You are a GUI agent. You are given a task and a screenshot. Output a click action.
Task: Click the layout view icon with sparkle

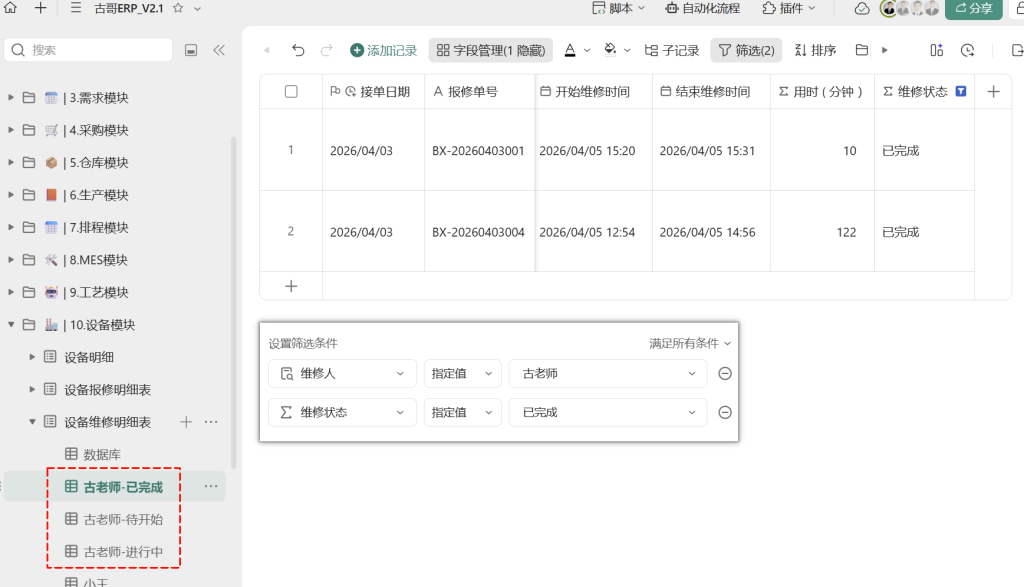936,50
